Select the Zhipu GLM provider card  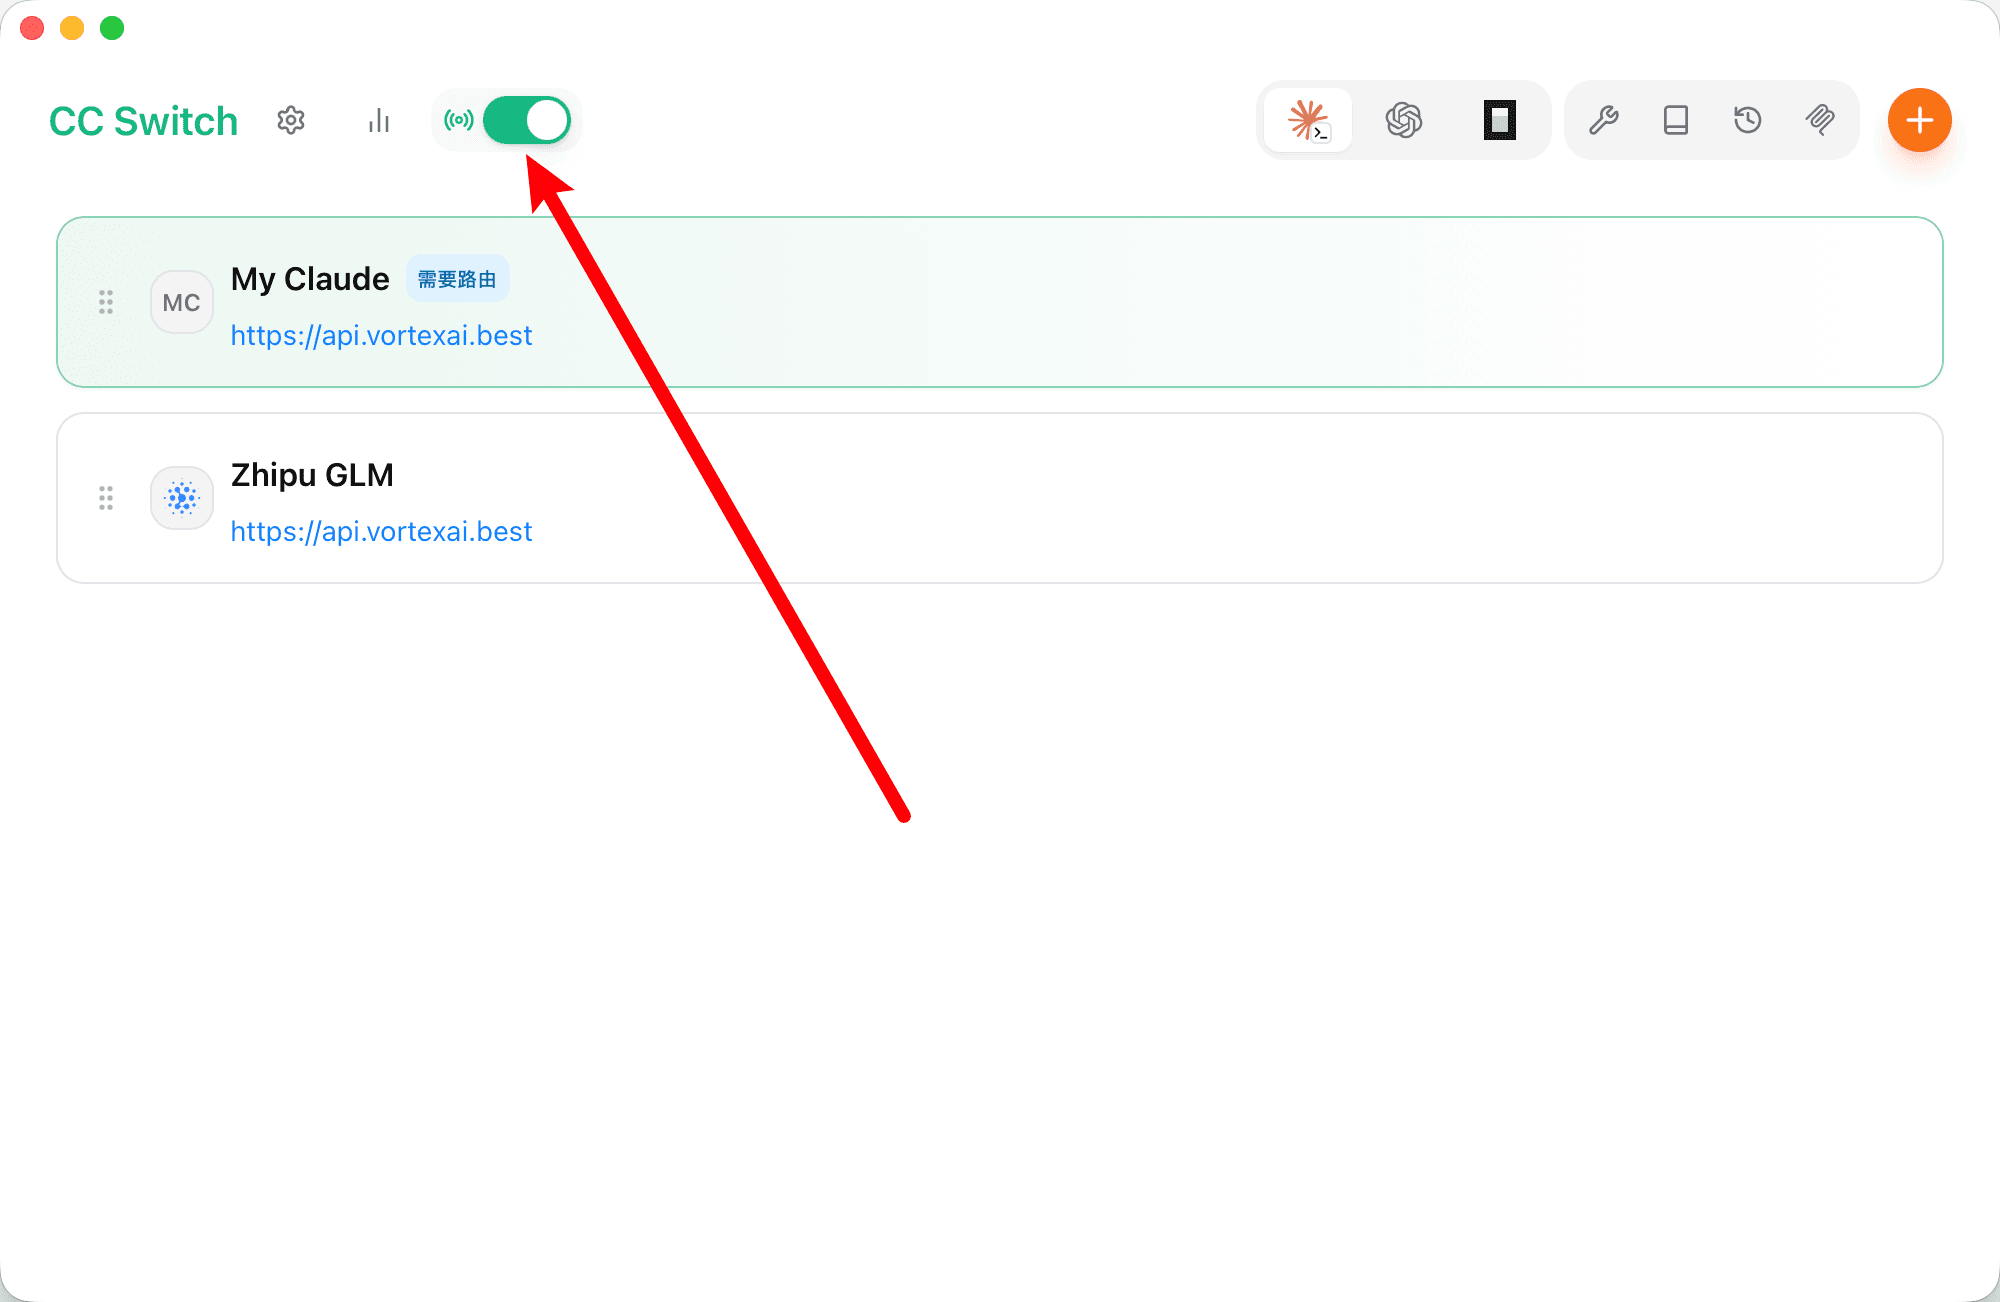pos(1000,498)
